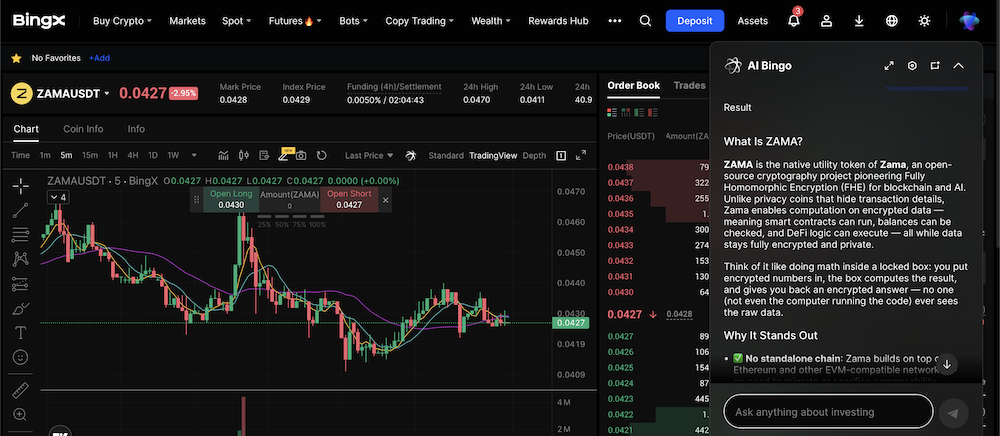Screen dimensions: 1000x436
Task: Set amount to 50% on slider
Action: coord(283,225)
